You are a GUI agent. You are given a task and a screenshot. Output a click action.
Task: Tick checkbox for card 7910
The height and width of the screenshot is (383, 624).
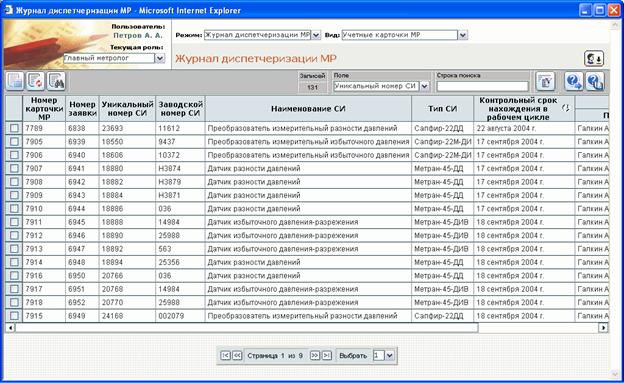click(14, 209)
